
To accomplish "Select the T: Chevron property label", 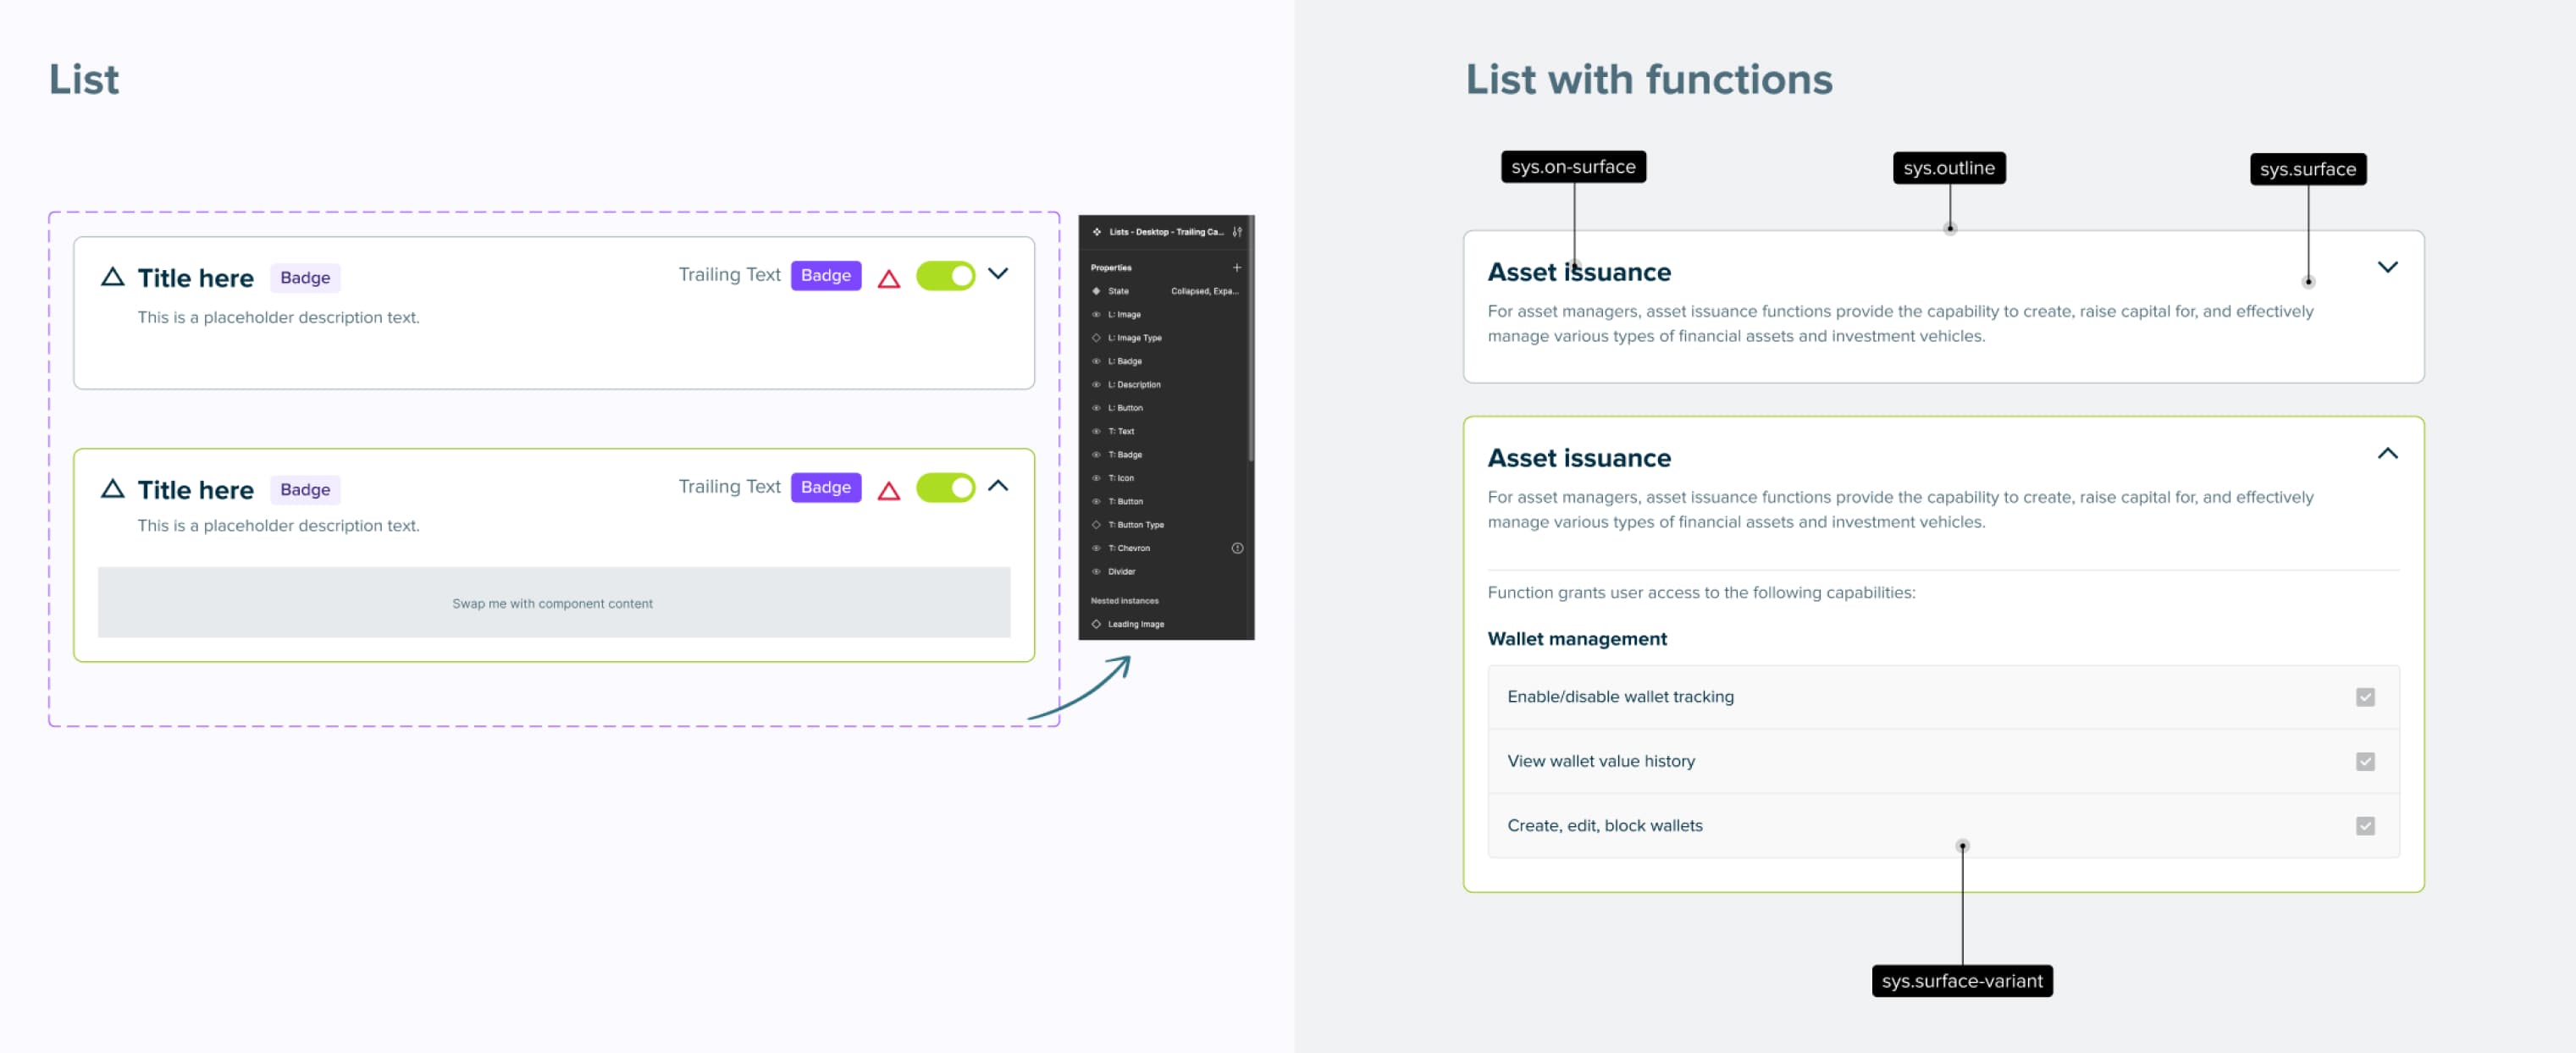I will point(1129,548).
